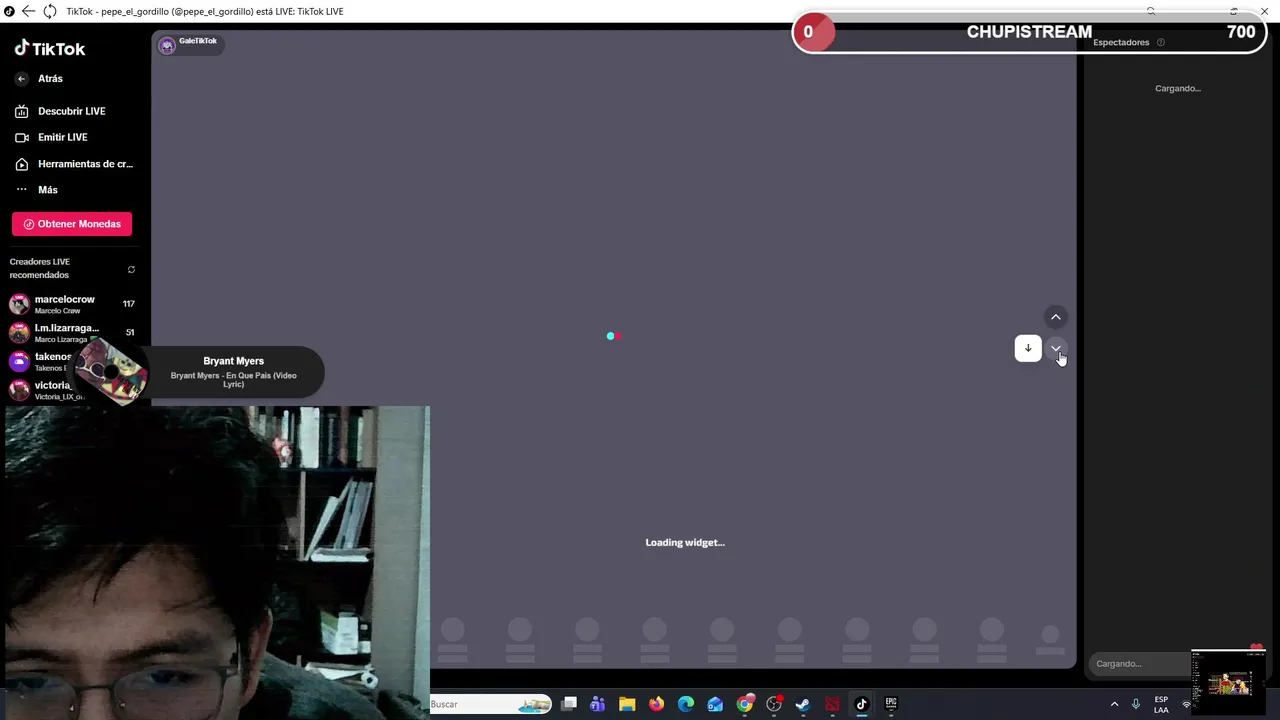Open Epic Games Launcher from taskbar
Screen dimensions: 1280x720
pos(891,704)
